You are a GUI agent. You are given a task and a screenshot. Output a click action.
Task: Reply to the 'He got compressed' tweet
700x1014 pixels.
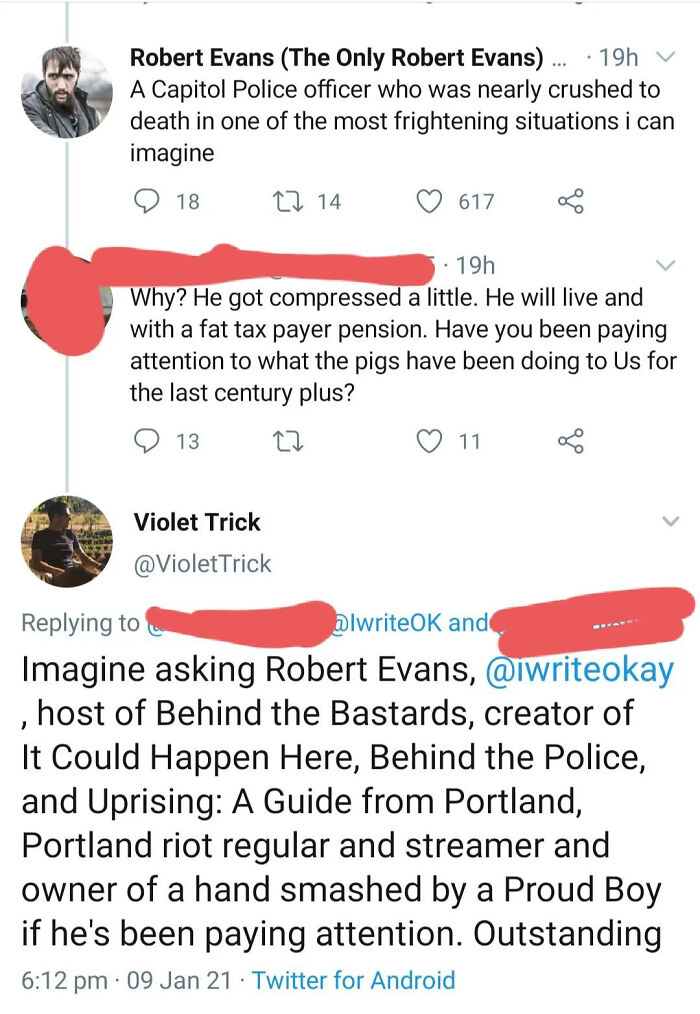tap(145, 440)
